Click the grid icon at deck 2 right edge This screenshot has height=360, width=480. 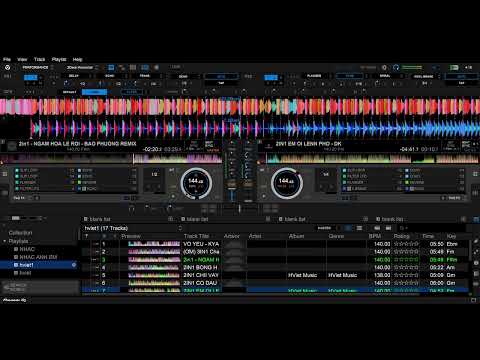[475, 174]
